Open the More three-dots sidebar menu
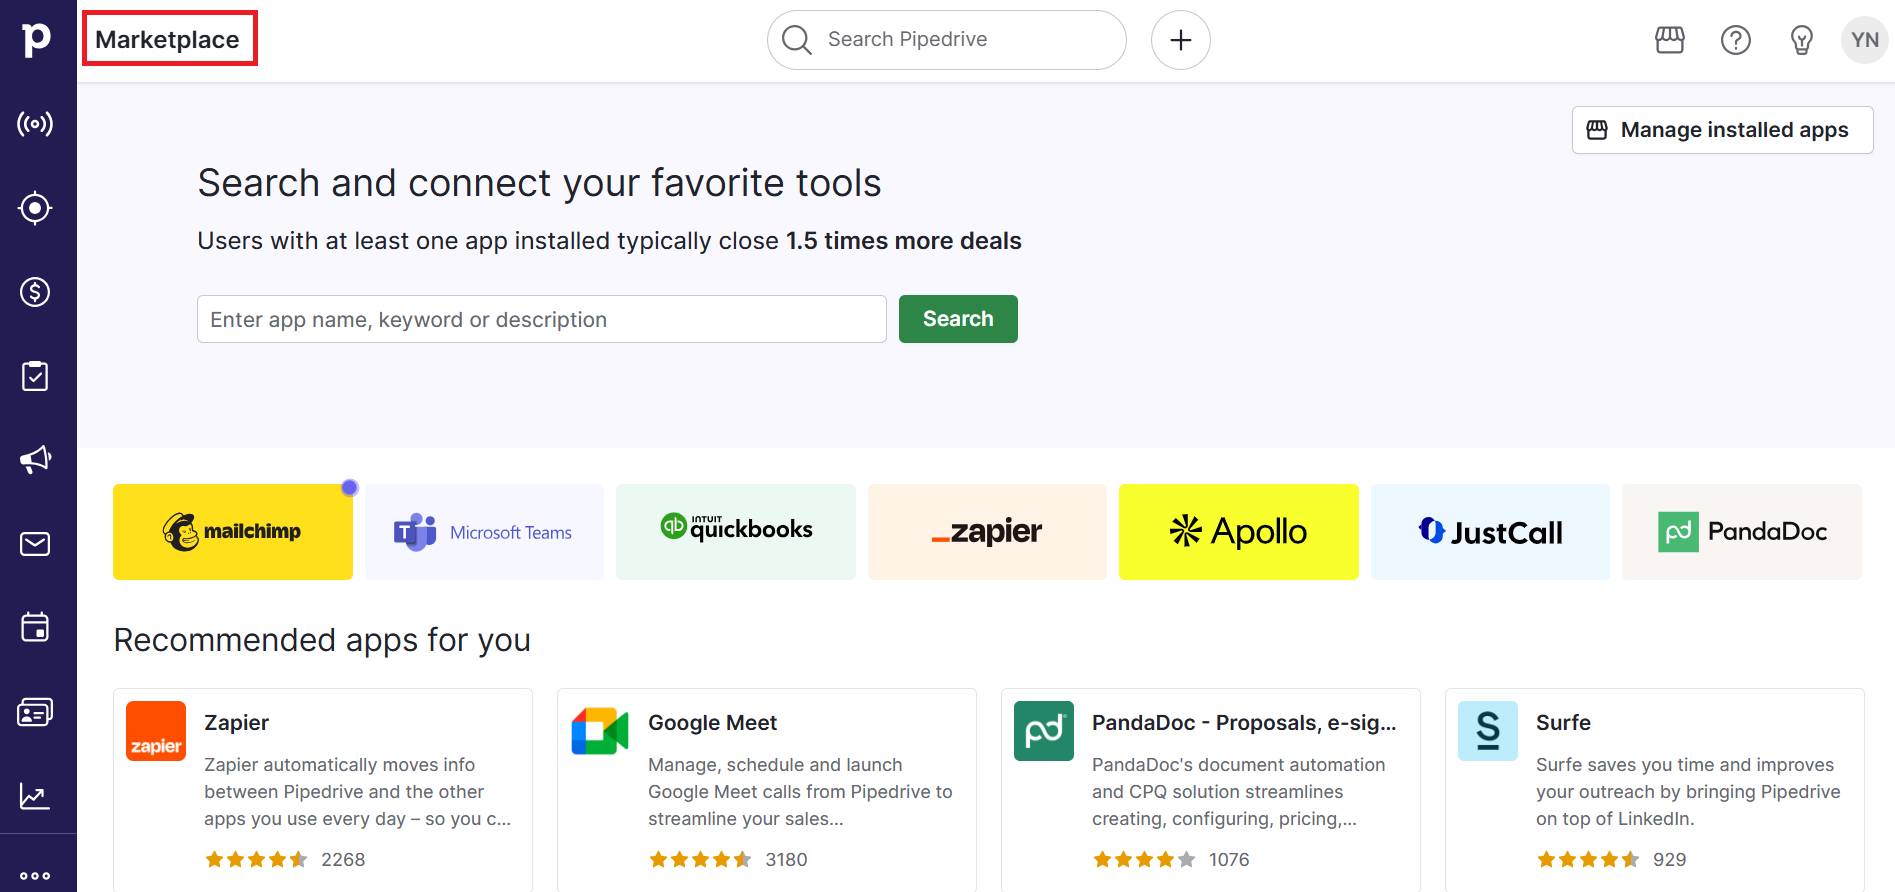The height and width of the screenshot is (892, 1895). click(35, 875)
